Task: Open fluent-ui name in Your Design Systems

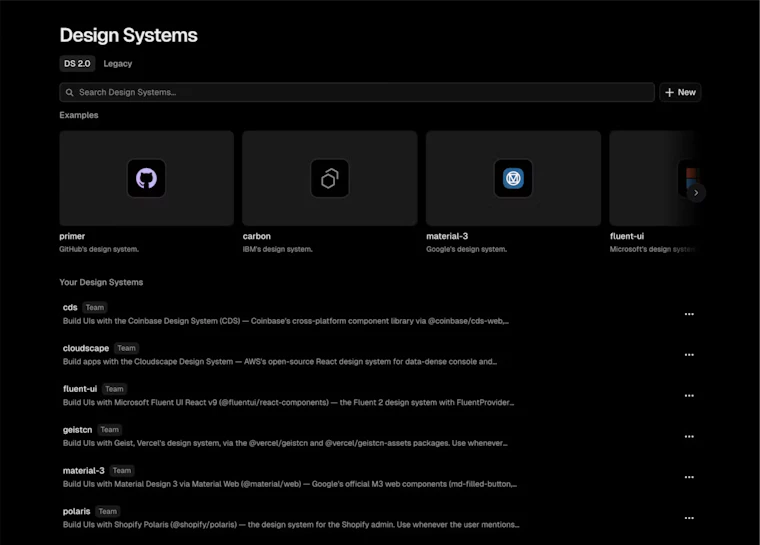Action: pyautogui.click(x=80, y=389)
